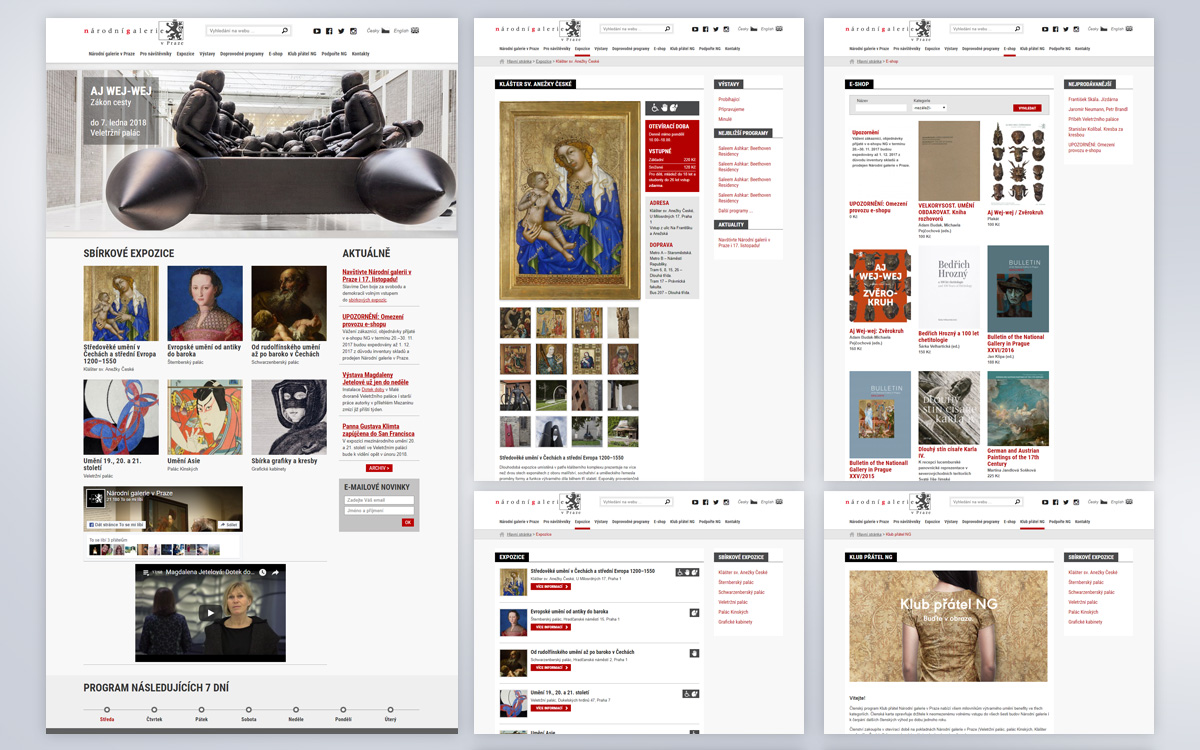Viewport: 1200px width, 750px height.
Task: Select the Středa day marker in the program
Action: click(107, 711)
